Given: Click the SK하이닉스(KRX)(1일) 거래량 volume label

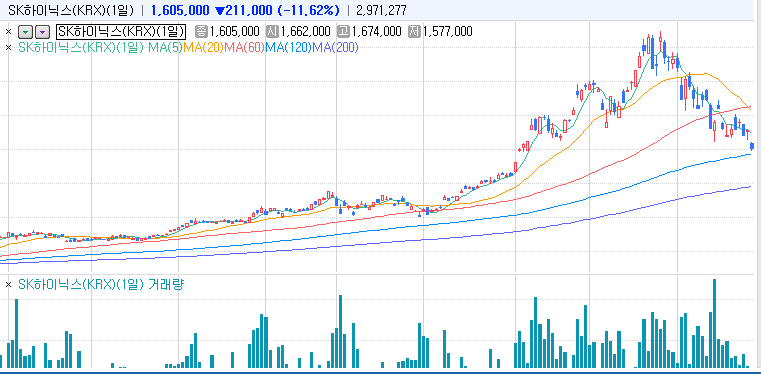Looking at the screenshot, I should point(101,285).
